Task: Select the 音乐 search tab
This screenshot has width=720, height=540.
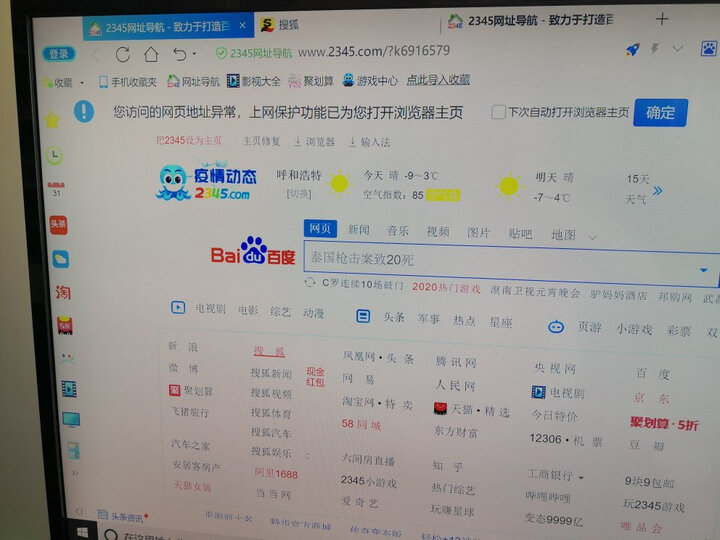Action: tap(398, 231)
